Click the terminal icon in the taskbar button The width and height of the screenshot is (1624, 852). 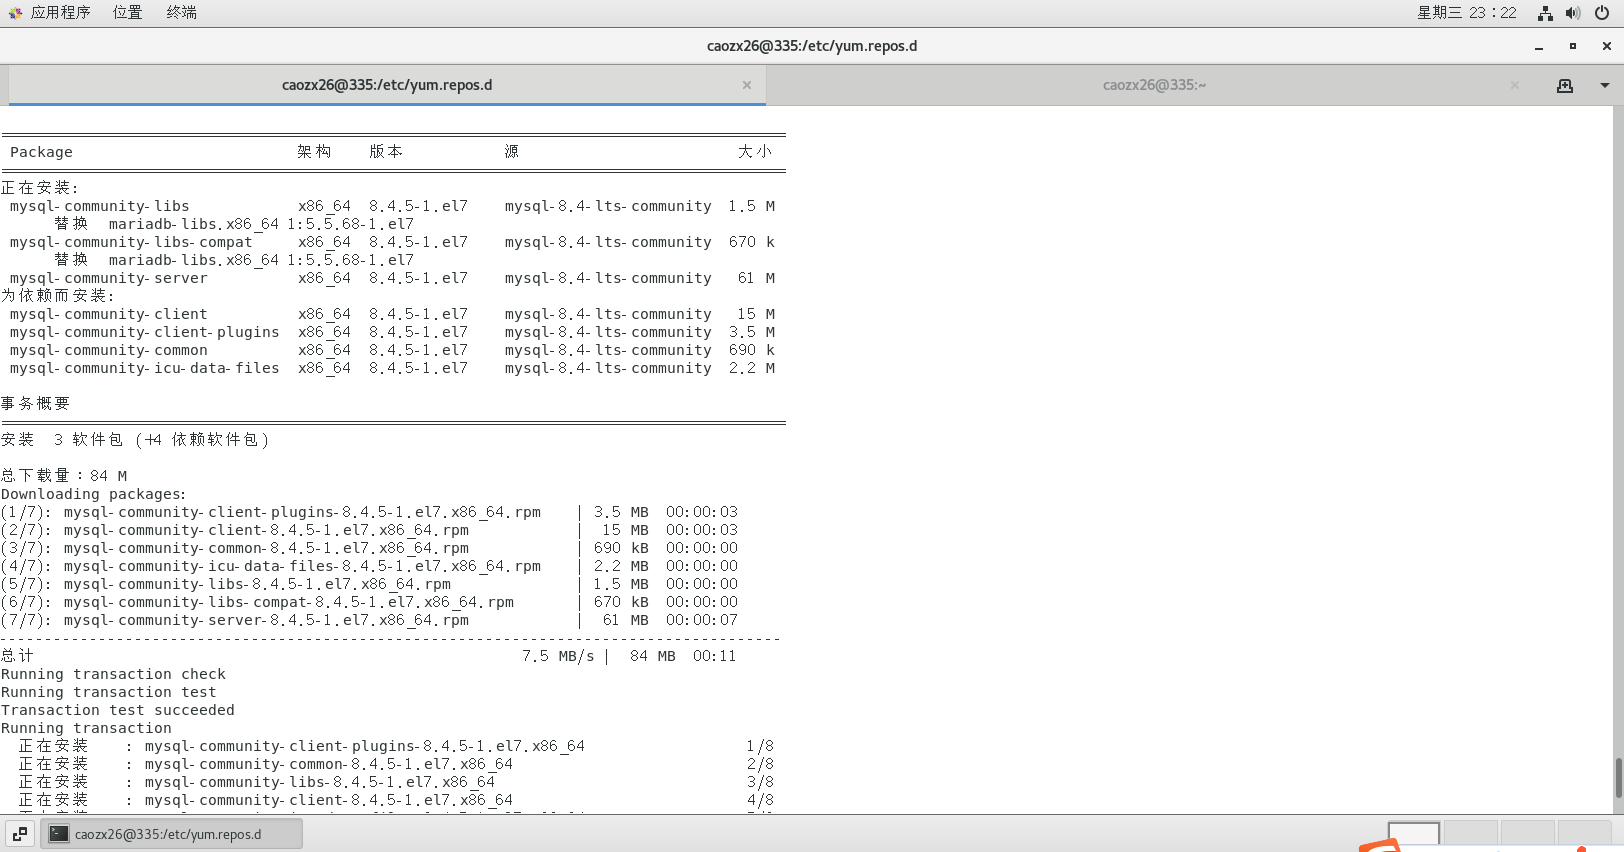(59, 834)
